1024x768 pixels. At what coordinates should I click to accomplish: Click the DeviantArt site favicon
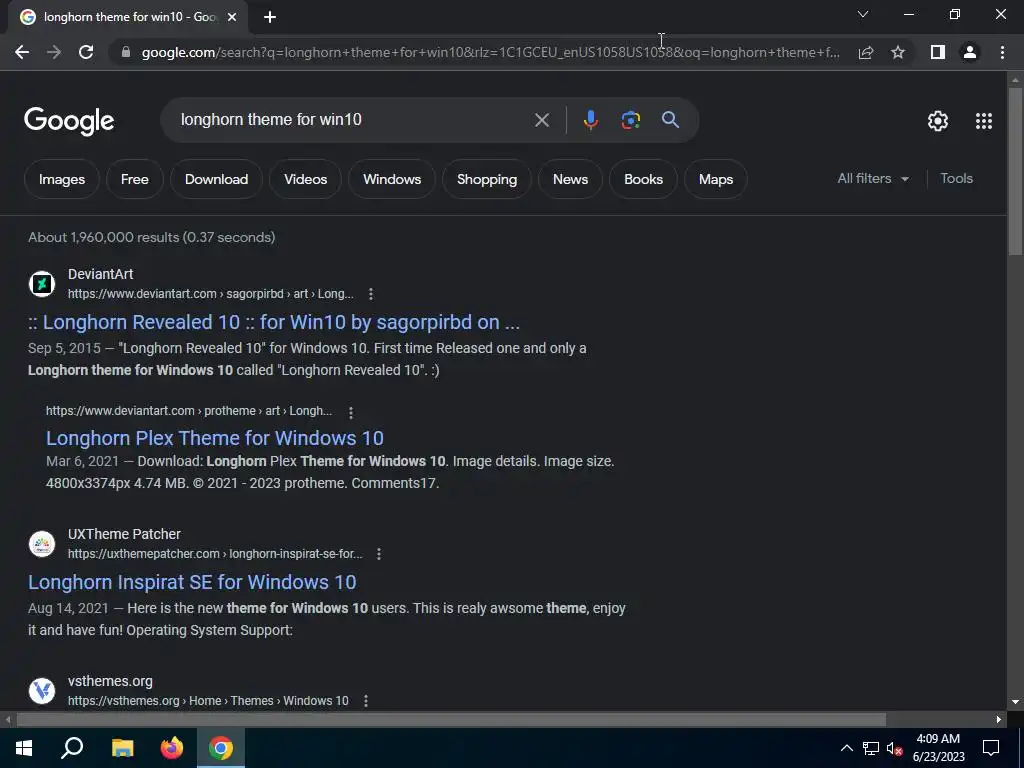(42, 283)
